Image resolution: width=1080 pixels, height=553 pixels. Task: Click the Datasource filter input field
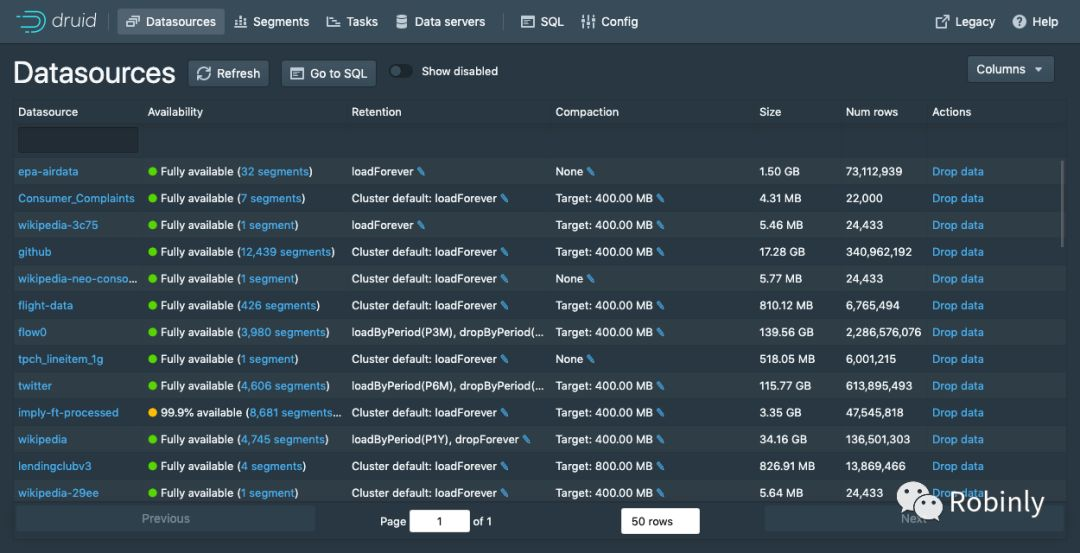point(78,140)
